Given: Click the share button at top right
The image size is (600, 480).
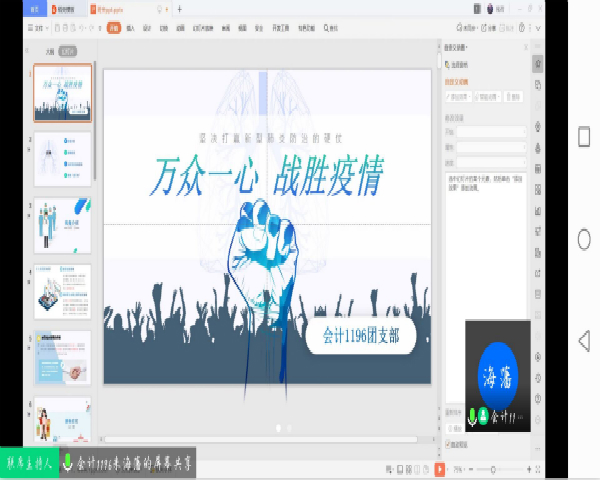Looking at the screenshot, I should [488, 28].
